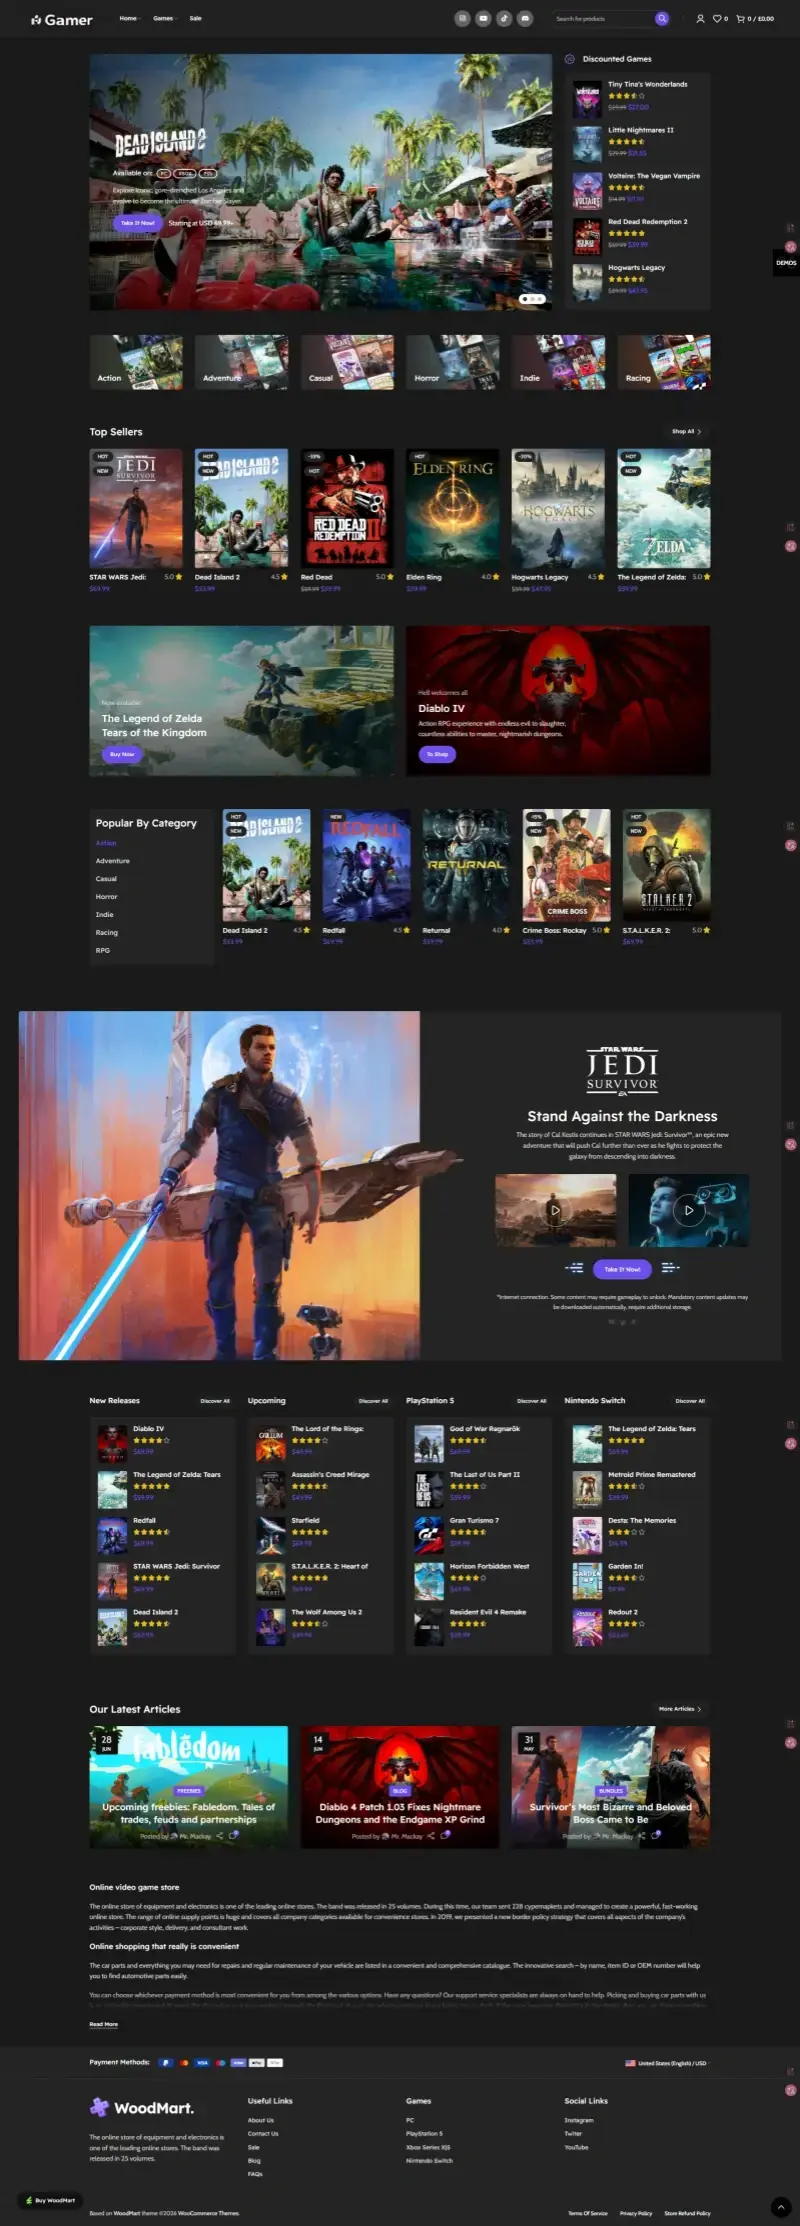The image size is (800, 2226).
Task: Select RPG in Popular By Category
Action: click(x=103, y=951)
